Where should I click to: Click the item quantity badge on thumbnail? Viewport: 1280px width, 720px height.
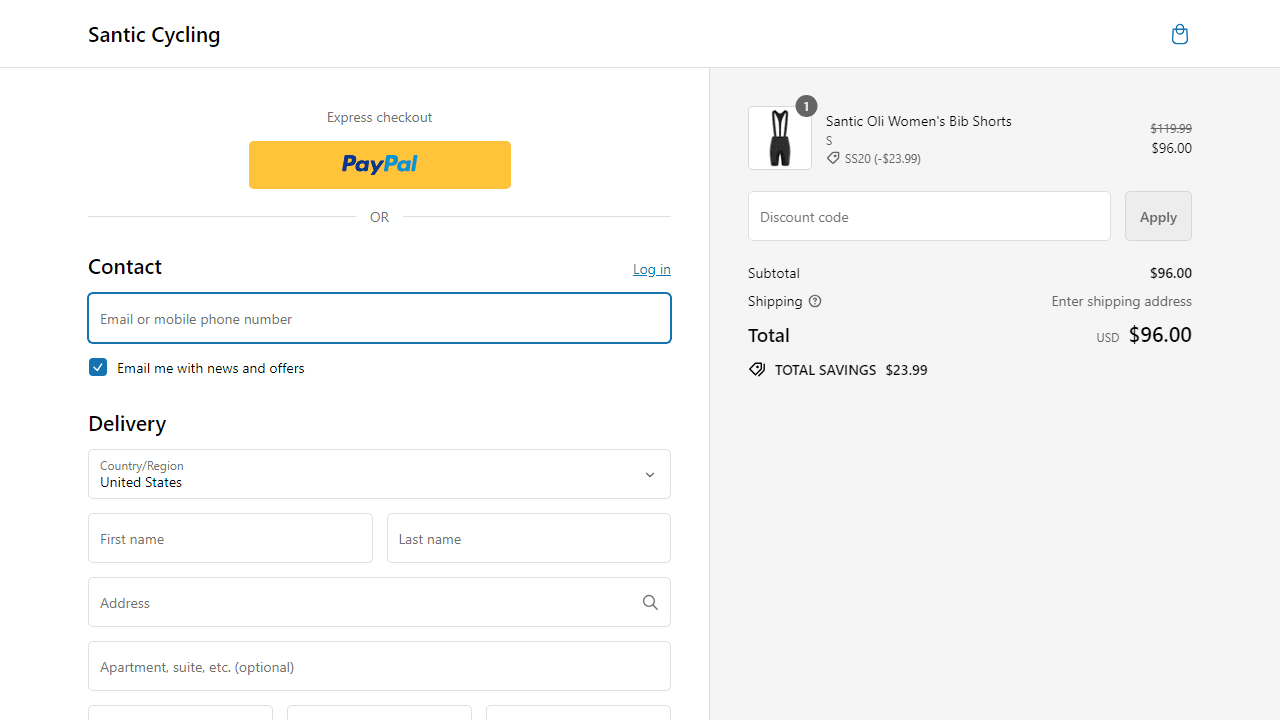point(806,106)
